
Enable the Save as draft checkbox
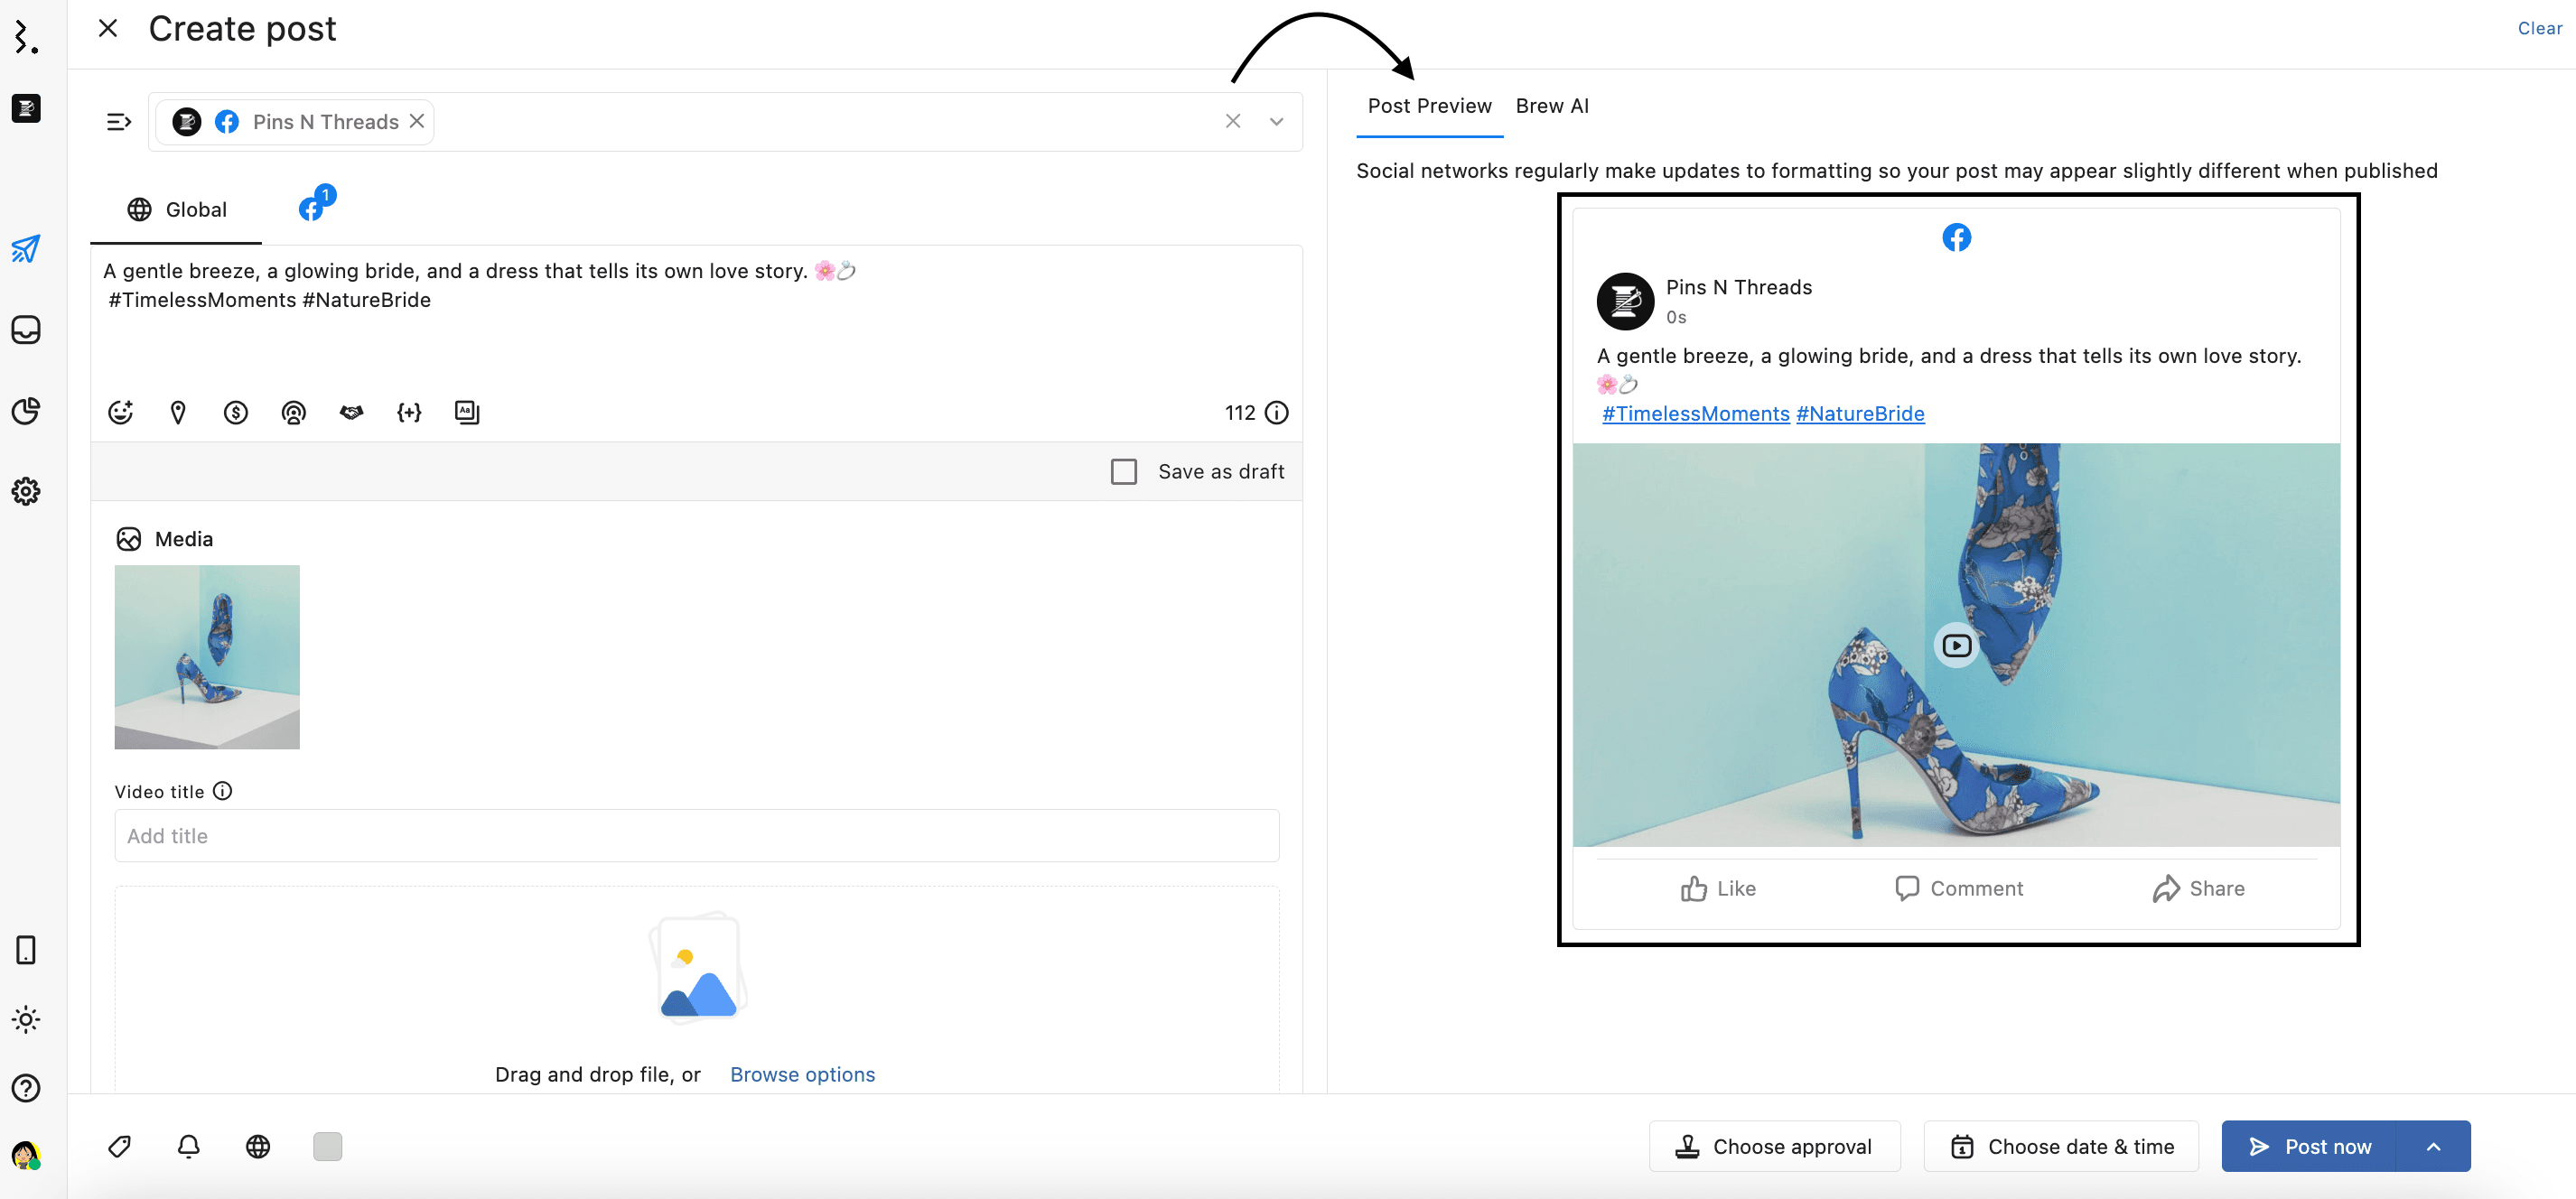pos(1124,471)
